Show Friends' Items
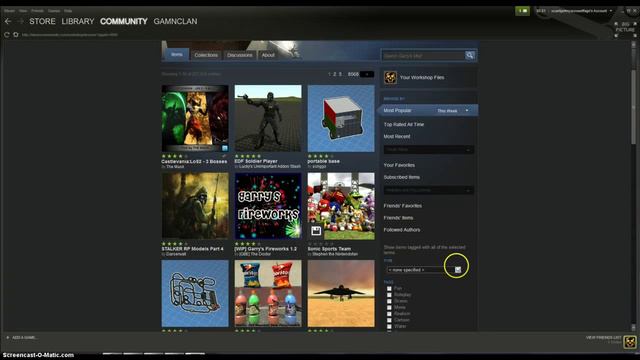The image size is (640, 360). (x=398, y=218)
